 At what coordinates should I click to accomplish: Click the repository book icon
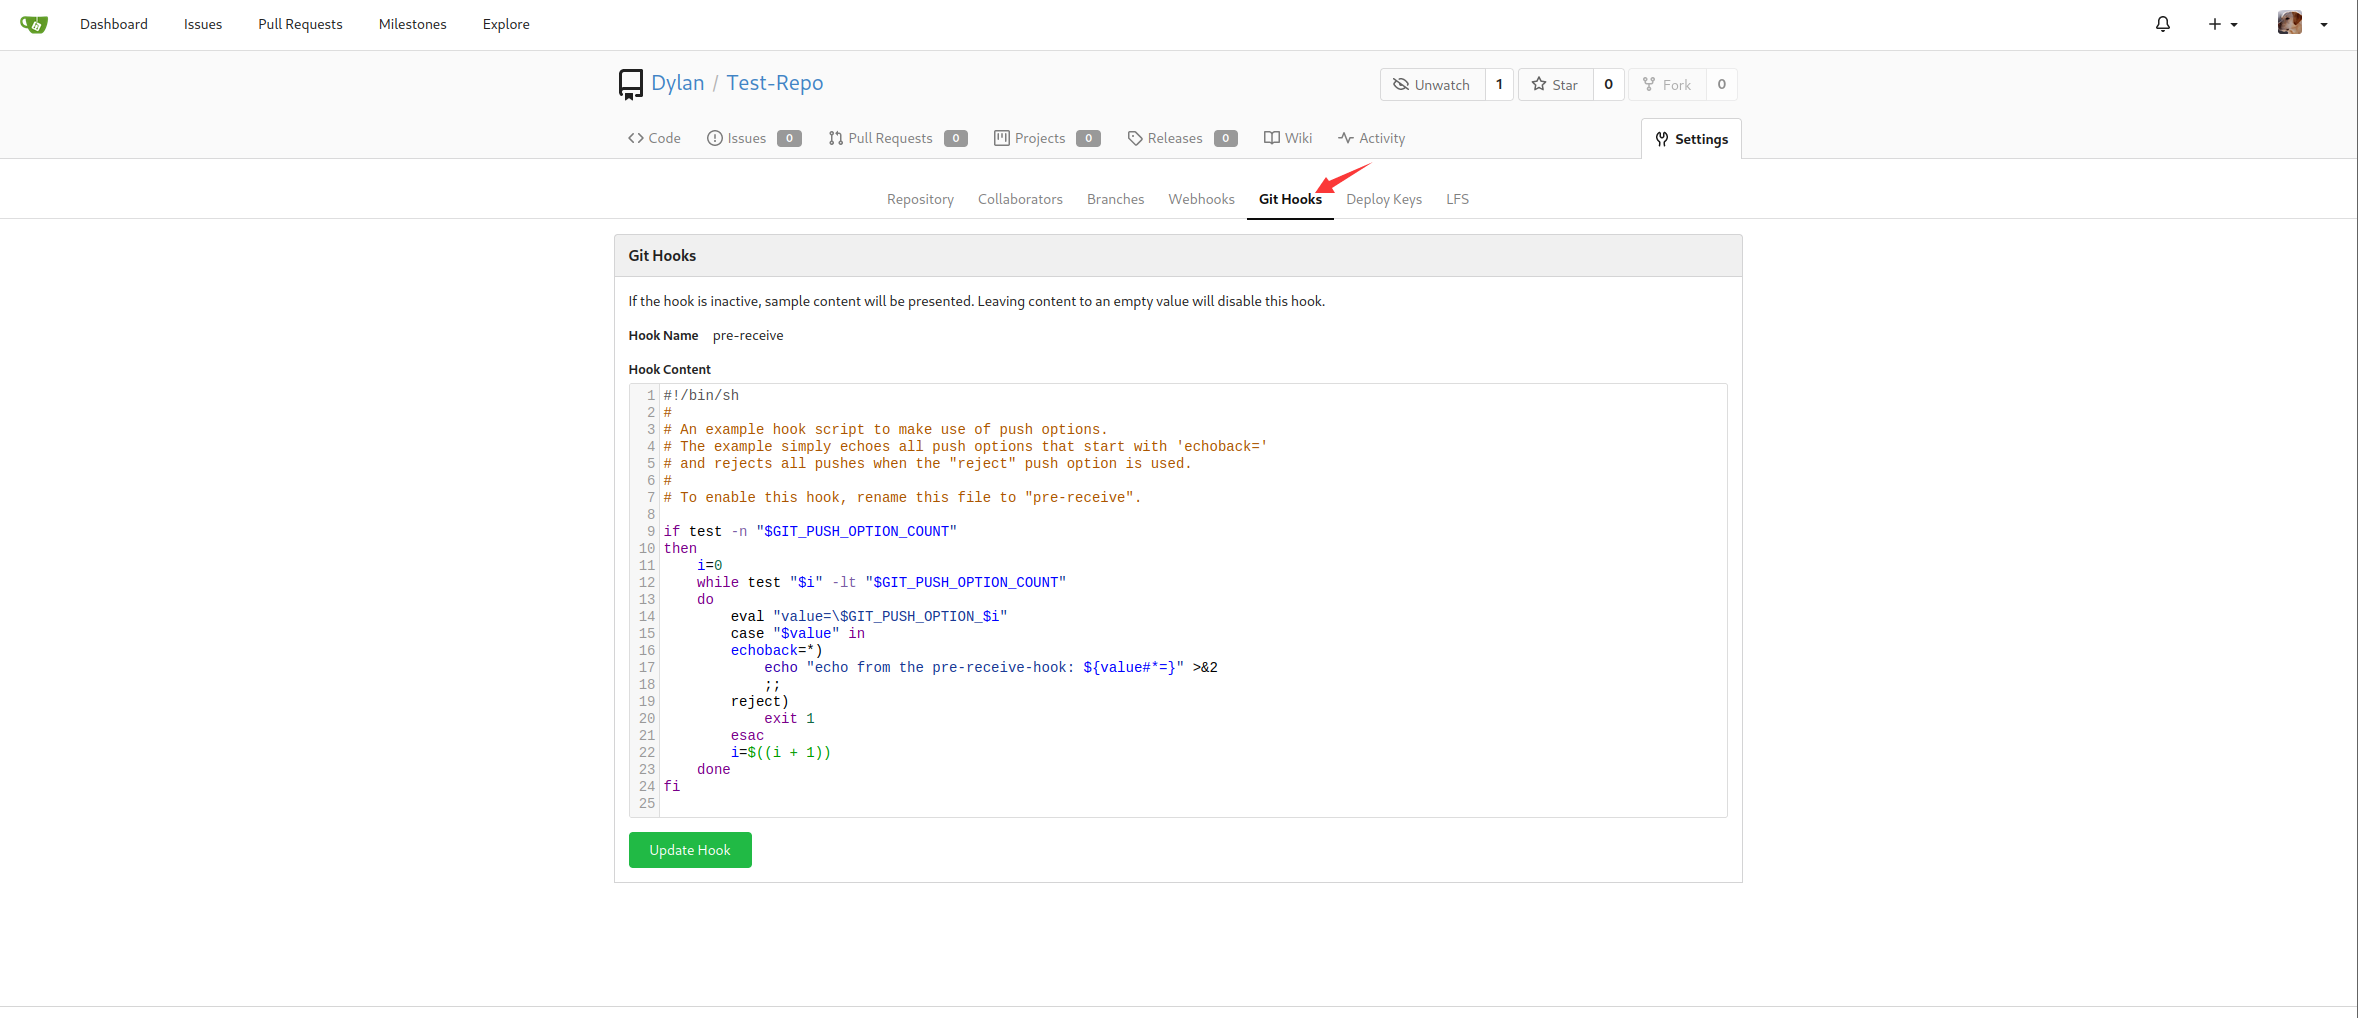(630, 84)
